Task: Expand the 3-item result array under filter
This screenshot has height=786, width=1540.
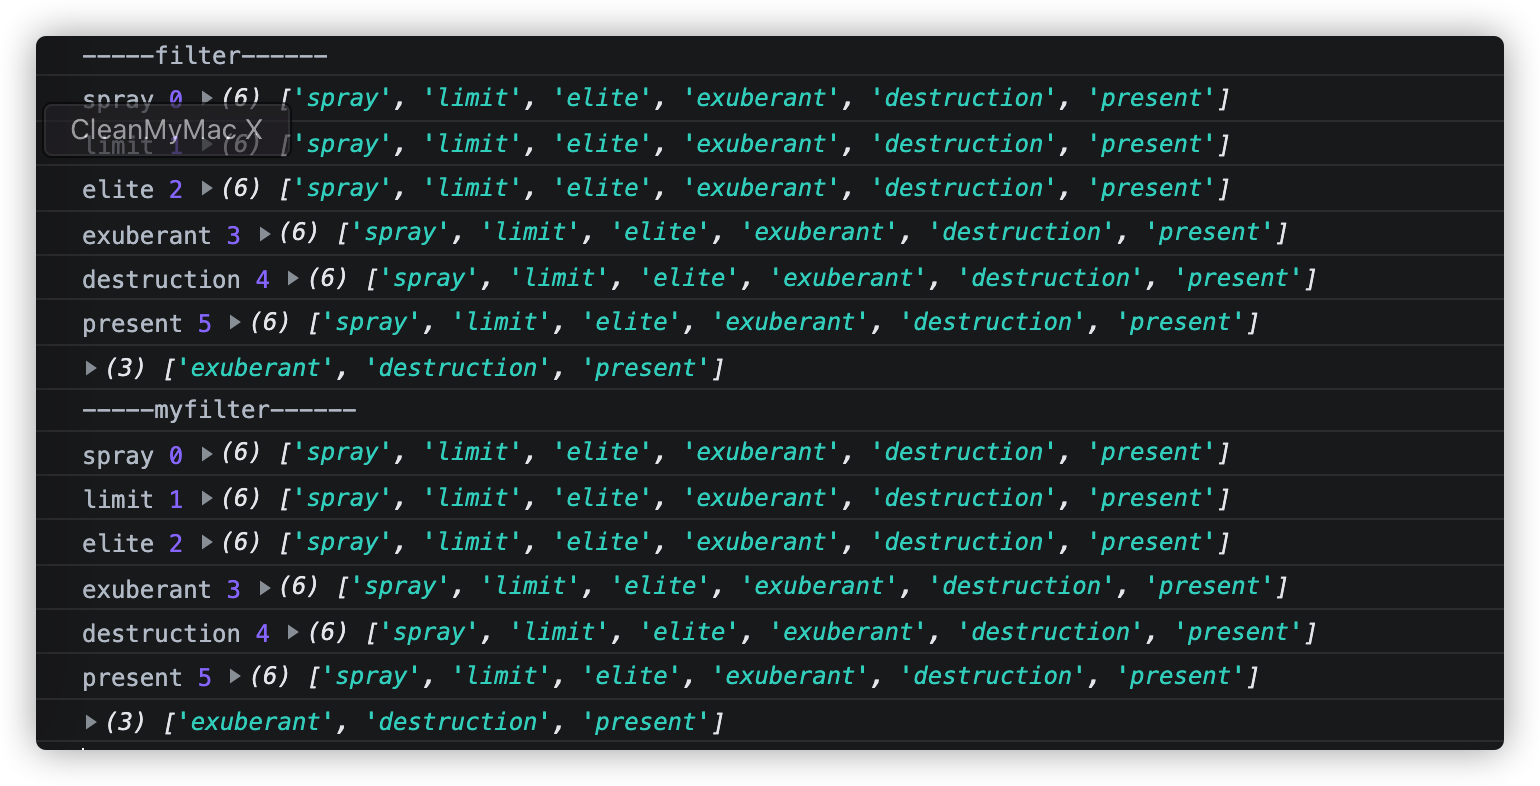Action: coord(91,368)
